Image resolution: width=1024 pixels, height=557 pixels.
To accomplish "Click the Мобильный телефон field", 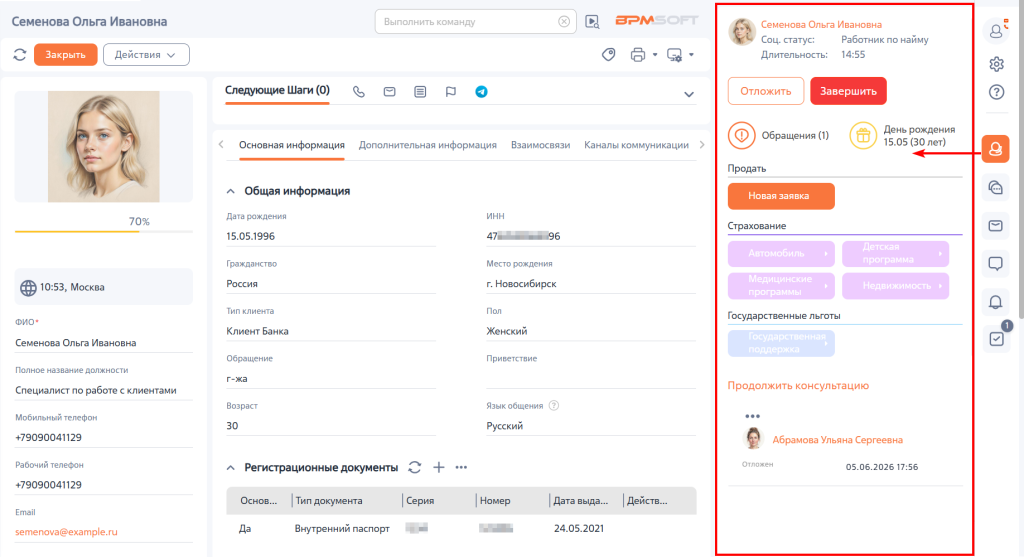I will click(x=104, y=438).
